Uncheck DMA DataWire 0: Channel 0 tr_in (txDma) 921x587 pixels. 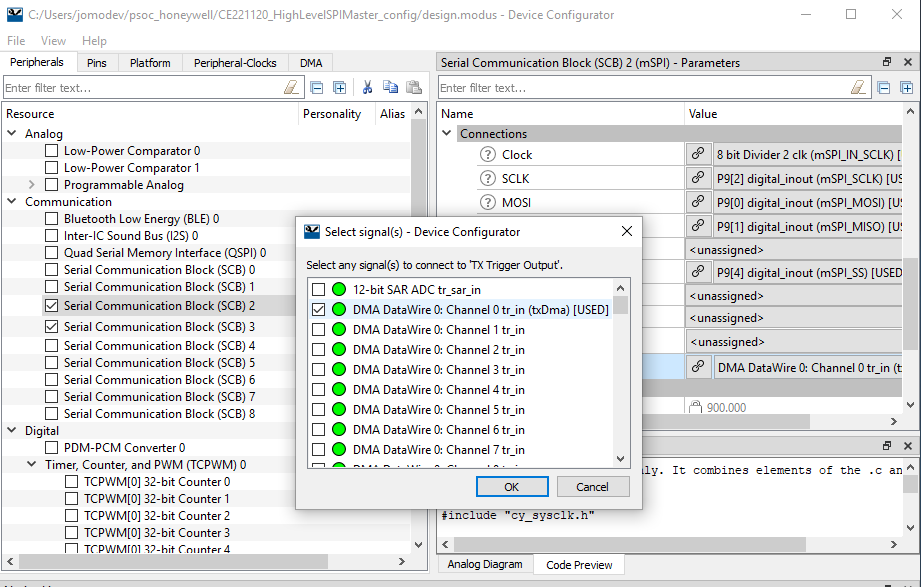(x=318, y=309)
